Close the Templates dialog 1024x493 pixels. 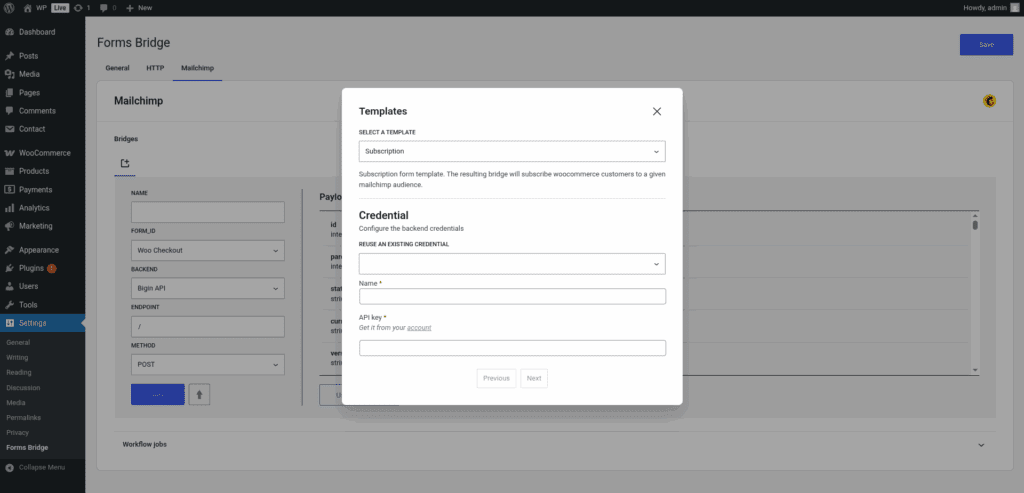point(657,112)
